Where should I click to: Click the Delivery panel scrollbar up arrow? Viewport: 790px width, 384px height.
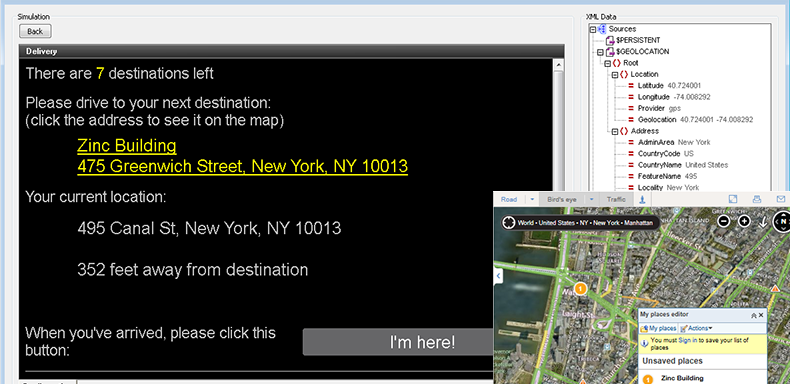coord(558,65)
